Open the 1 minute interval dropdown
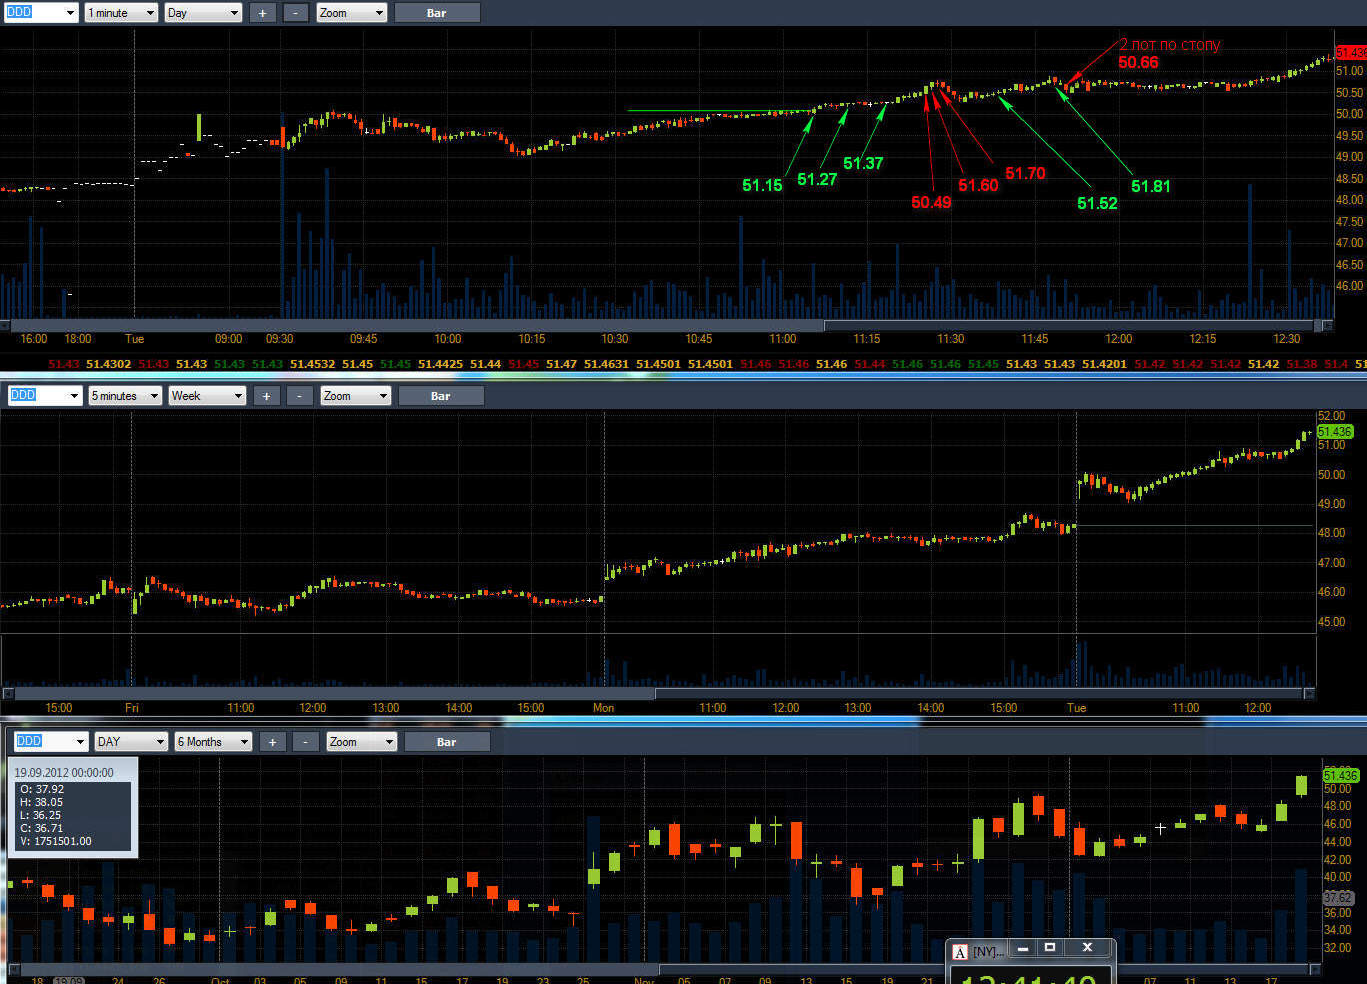1367x984 pixels. [121, 13]
